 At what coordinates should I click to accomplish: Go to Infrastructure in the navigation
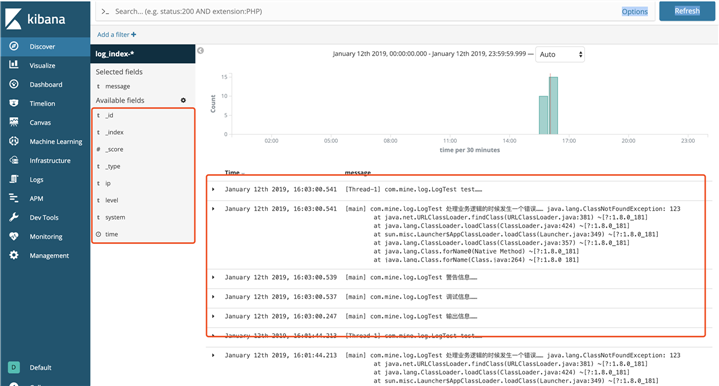50,160
